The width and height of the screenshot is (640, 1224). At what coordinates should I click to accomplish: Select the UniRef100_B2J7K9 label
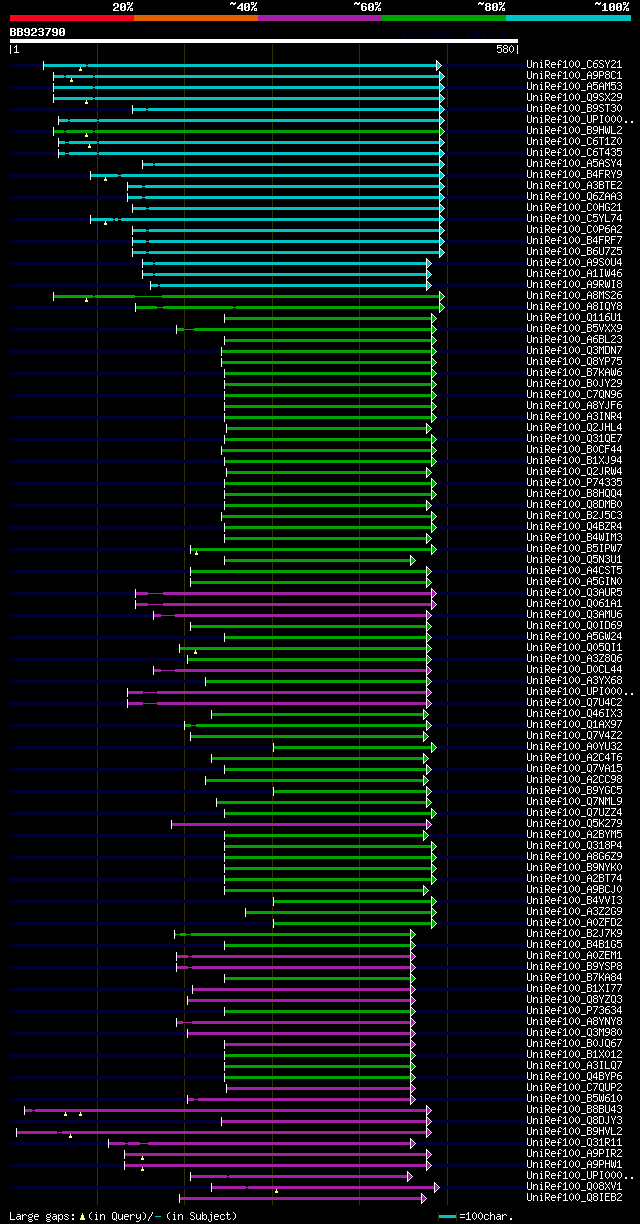pyautogui.click(x=574, y=933)
